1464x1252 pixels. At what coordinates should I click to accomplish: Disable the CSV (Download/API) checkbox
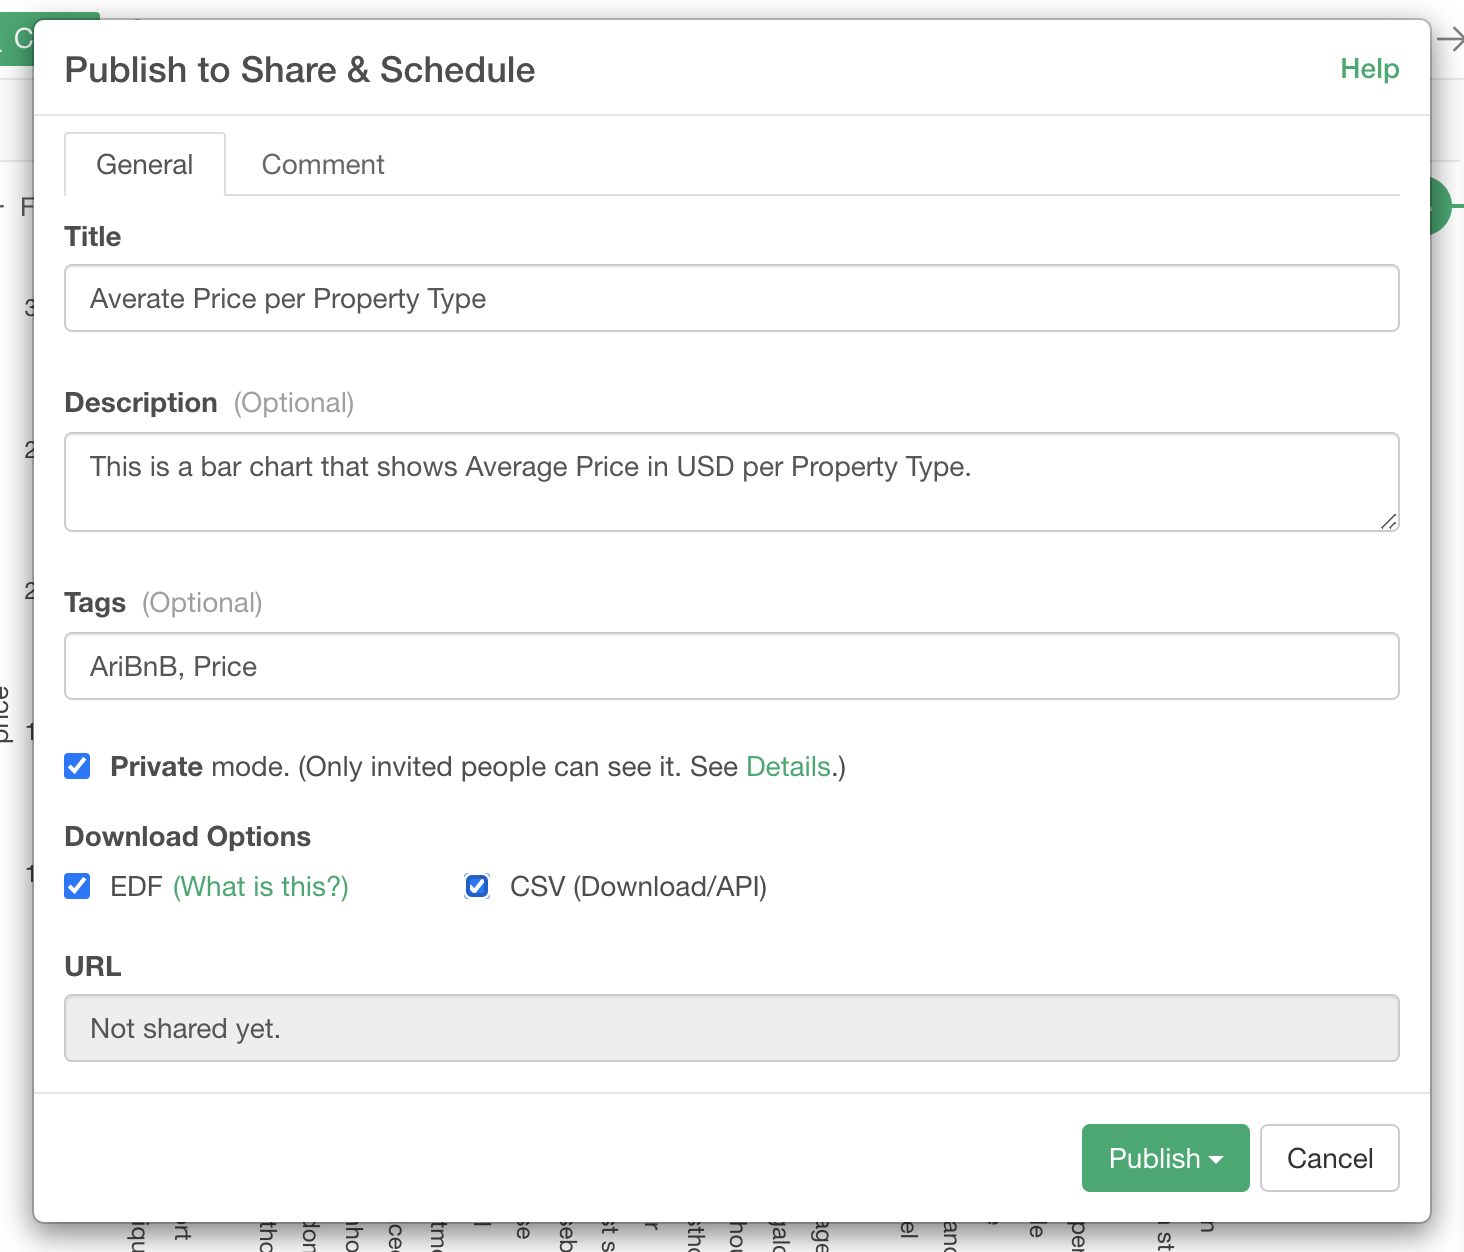coord(477,887)
